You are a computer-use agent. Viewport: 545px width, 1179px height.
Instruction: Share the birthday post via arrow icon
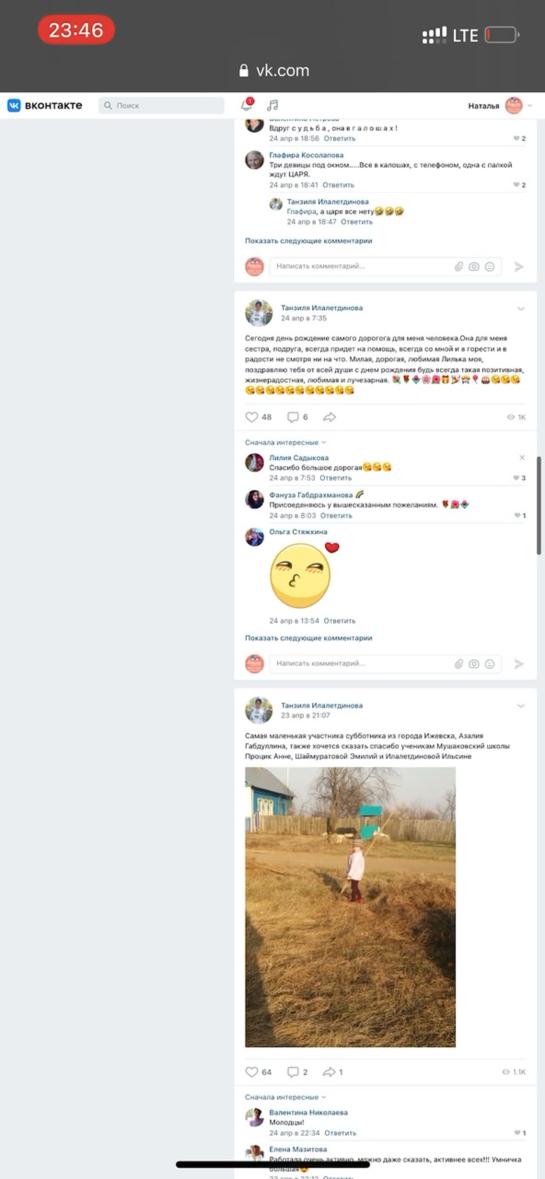[x=329, y=417]
